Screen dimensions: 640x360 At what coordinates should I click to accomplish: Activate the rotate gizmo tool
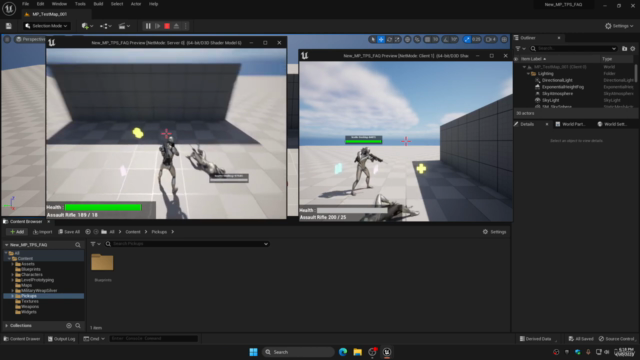coord(389,39)
